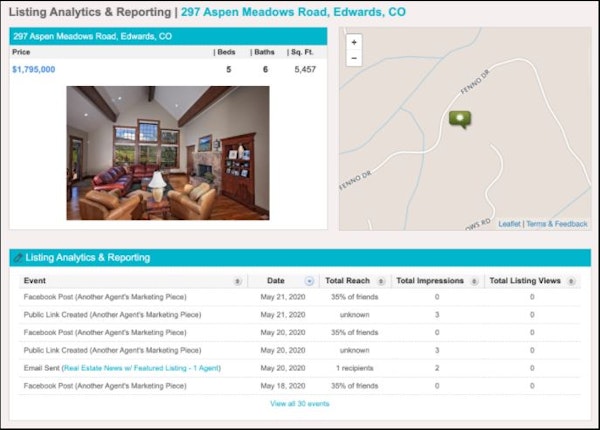The height and width of the screenshot is (430, 600).
Task: Click the $1,795,000 price link
Action: click(x=34, y=69)
